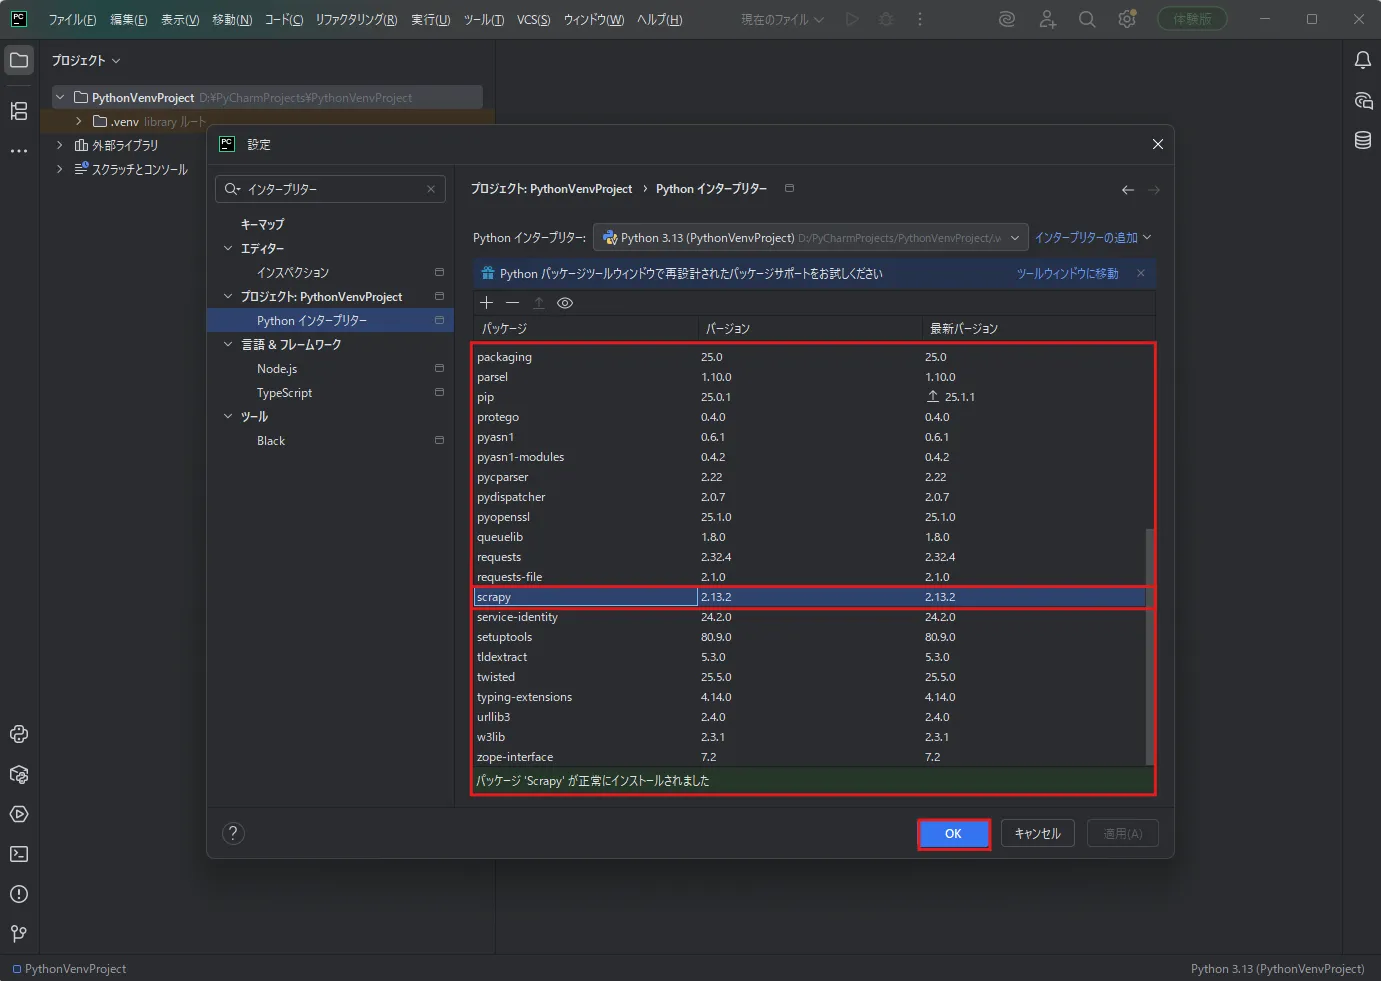The height and width of the screenshot is (981, 1381).
Task: Open the Python interpreter dropdown
Action: (x=810, y=238)
